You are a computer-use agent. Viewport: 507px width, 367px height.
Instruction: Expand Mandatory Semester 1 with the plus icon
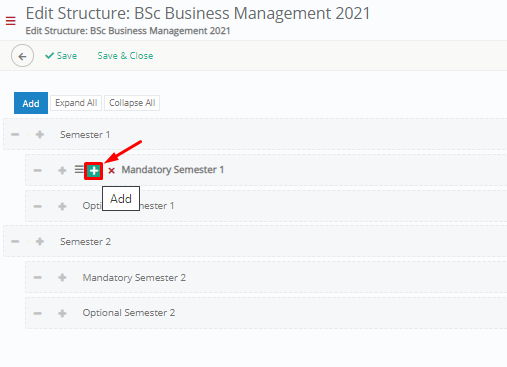pyautogui.click(x=62, y=171)
